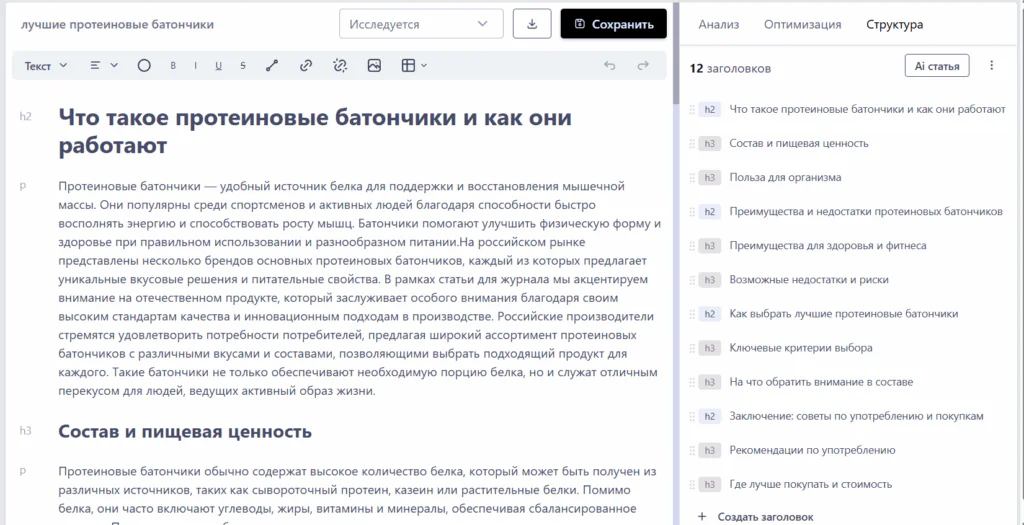Grab drag handle of 'Возможные недостатки и риски'
The width and height of the screenshot is (1024, 525).
[692, 279]
